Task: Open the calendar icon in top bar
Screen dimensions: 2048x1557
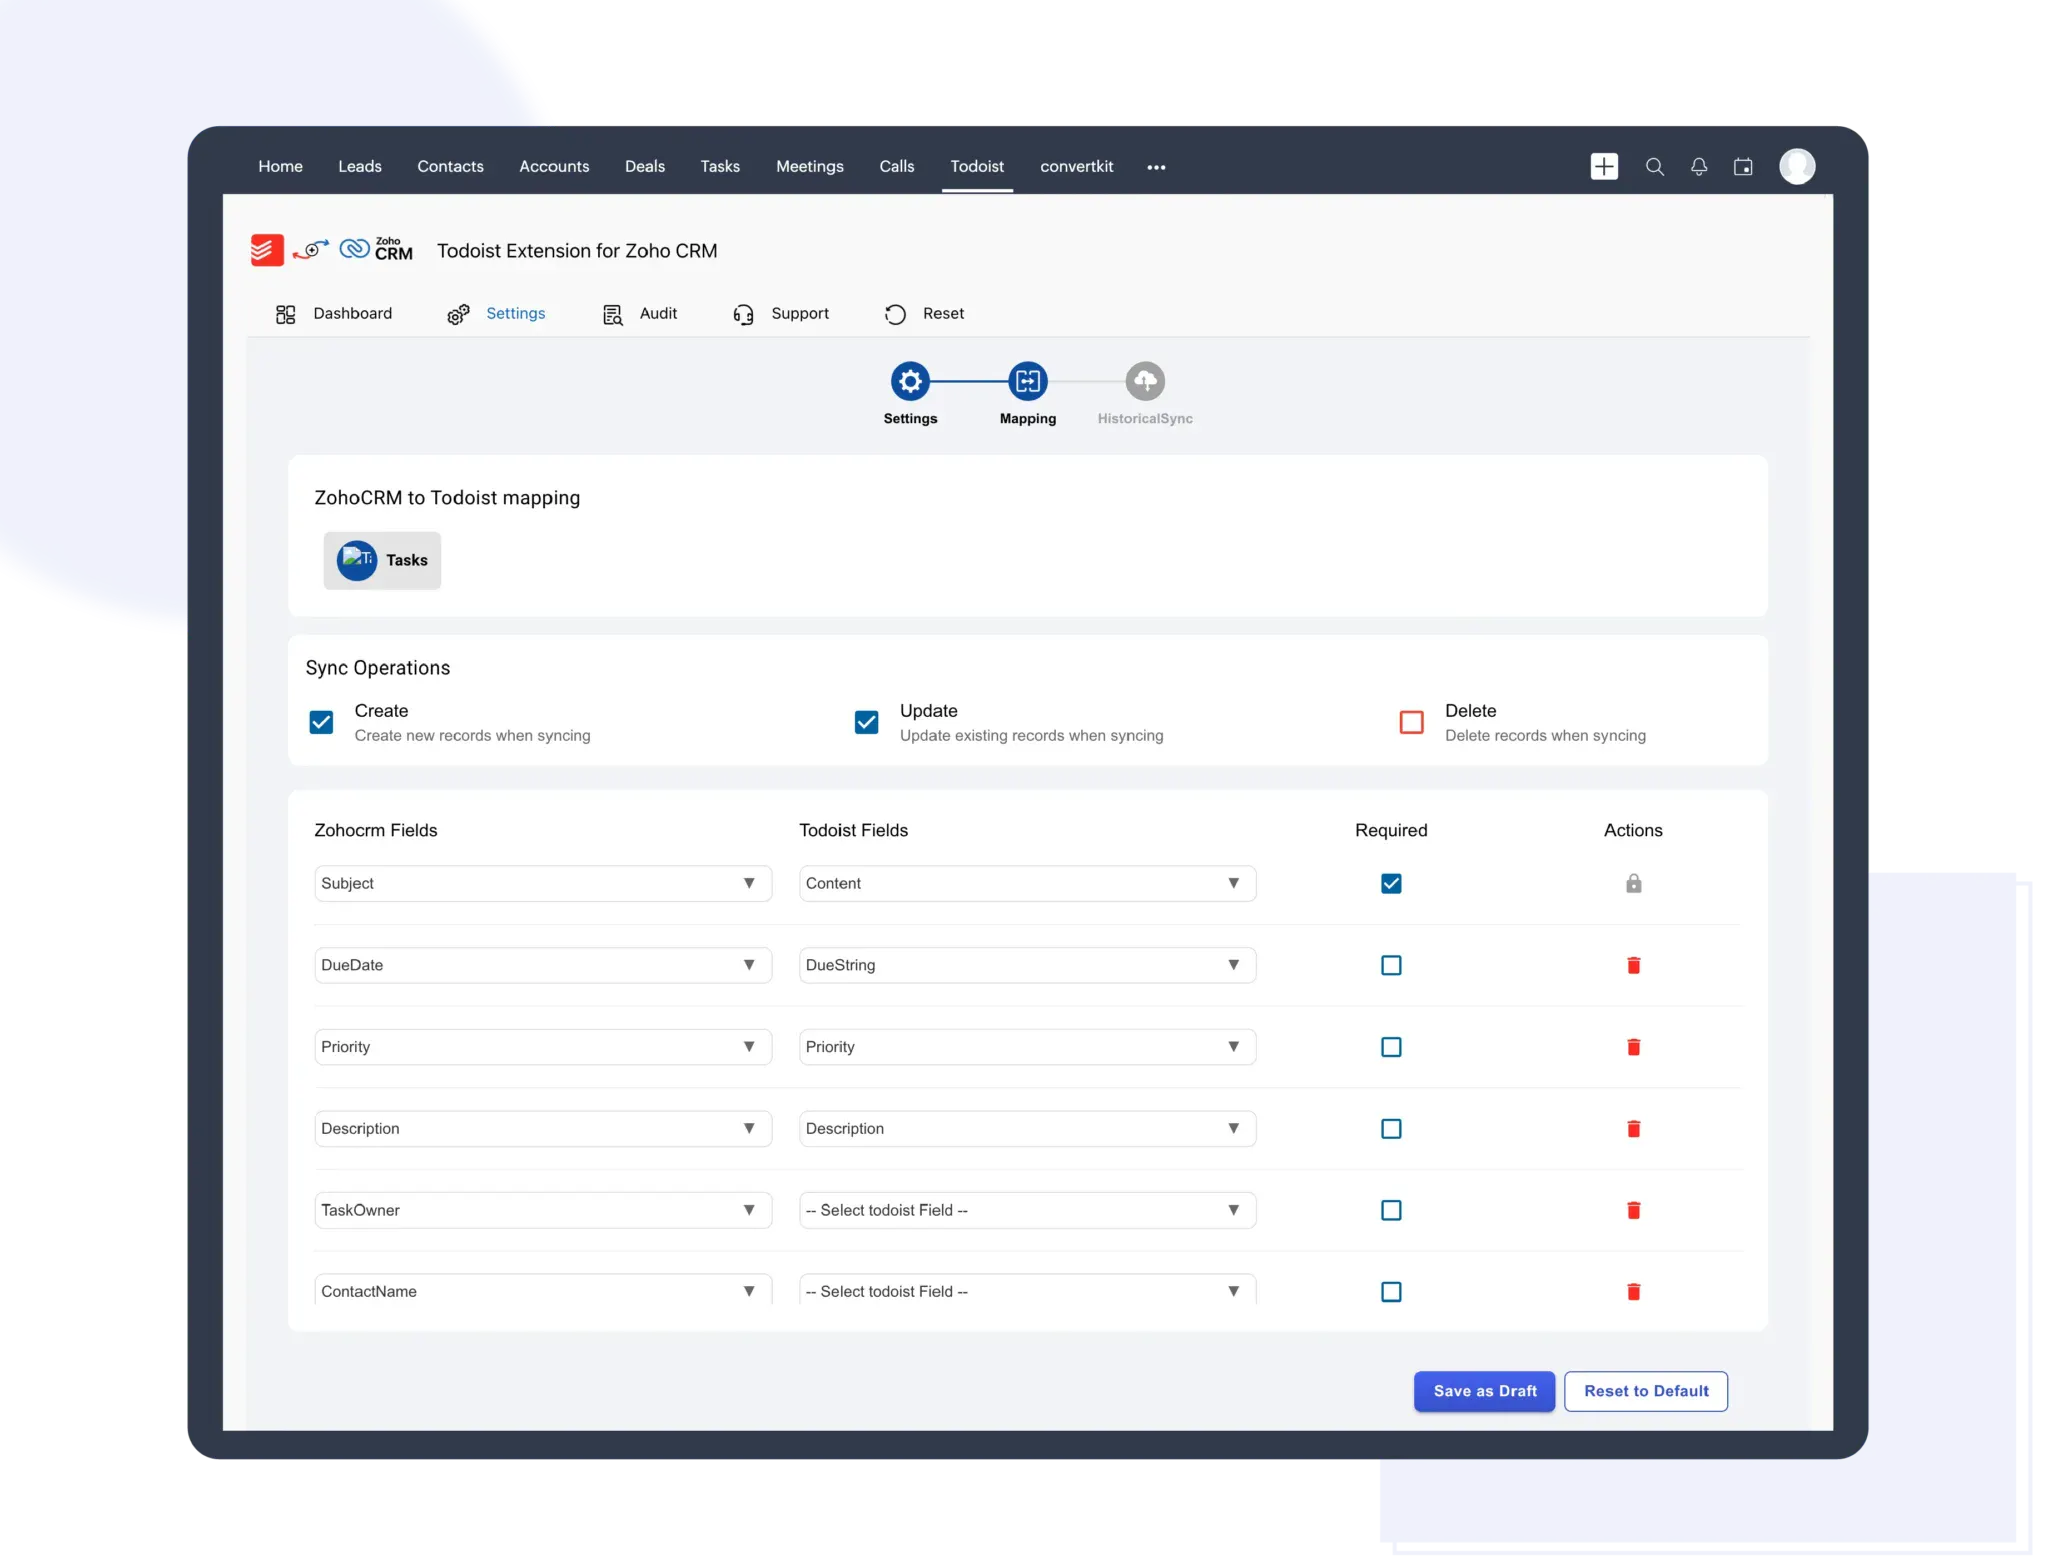Action: [1743, 167]
